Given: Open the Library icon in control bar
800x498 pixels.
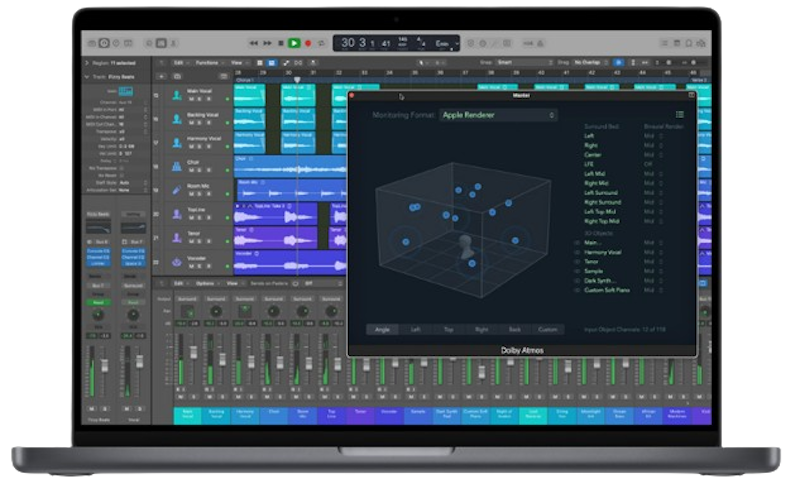Looking at the screenshot, I should (x=92, y=43).
